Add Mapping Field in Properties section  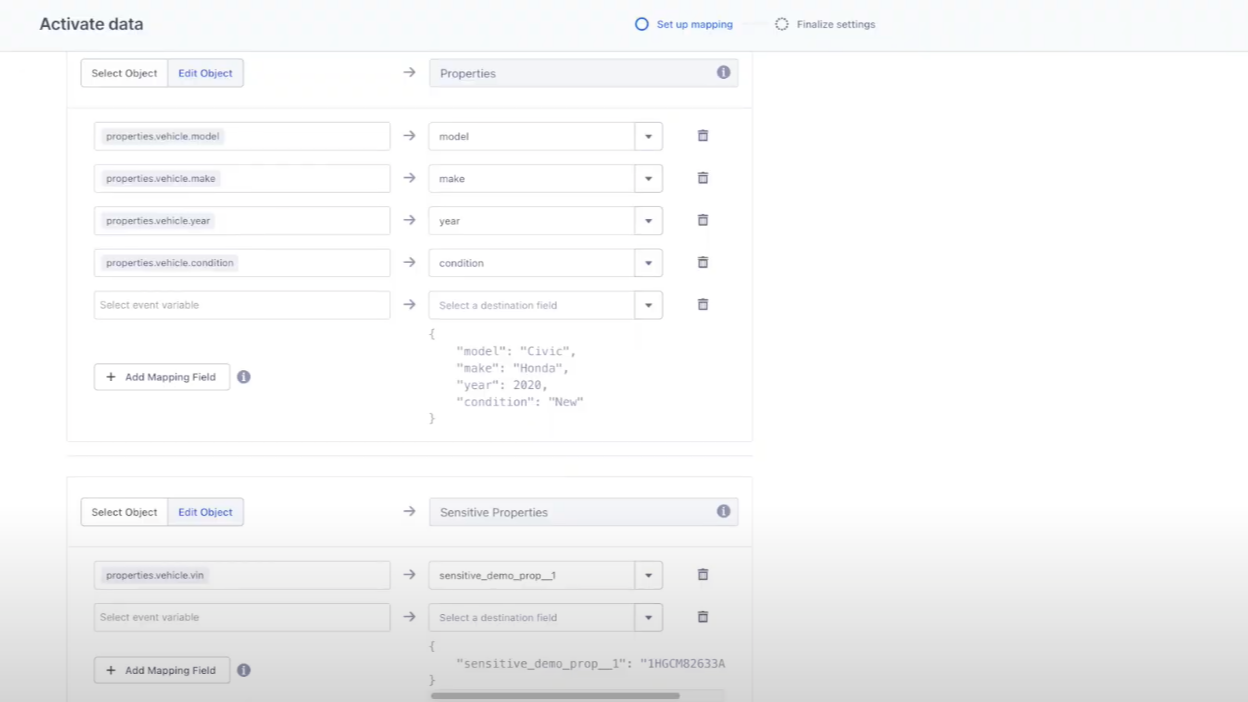162,377
